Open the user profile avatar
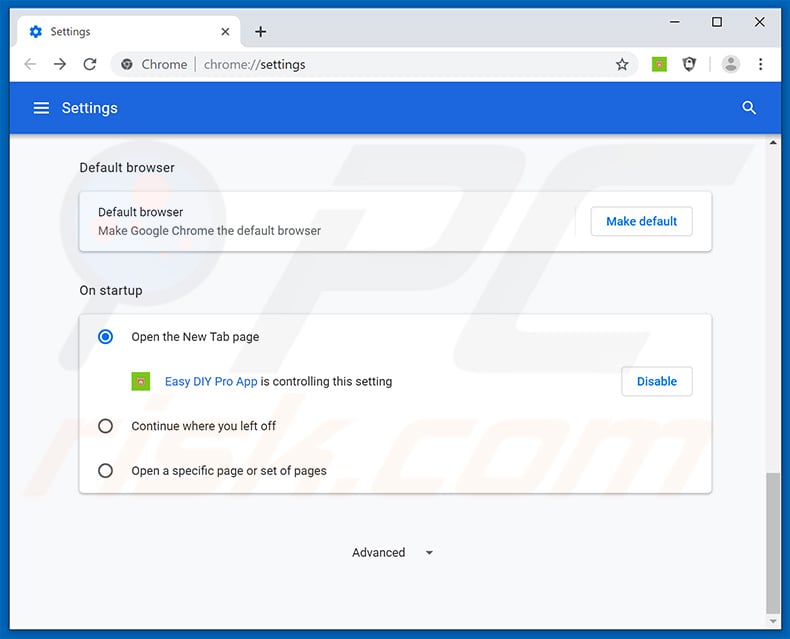The height and width of the screenshot is (639, 790). point(731,64)
